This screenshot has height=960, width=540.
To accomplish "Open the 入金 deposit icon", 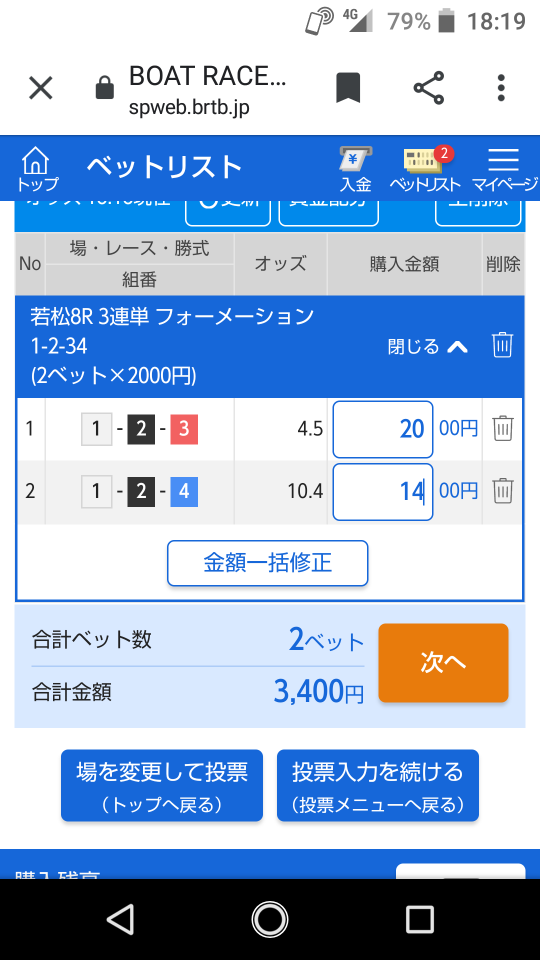I will (356, 170).
